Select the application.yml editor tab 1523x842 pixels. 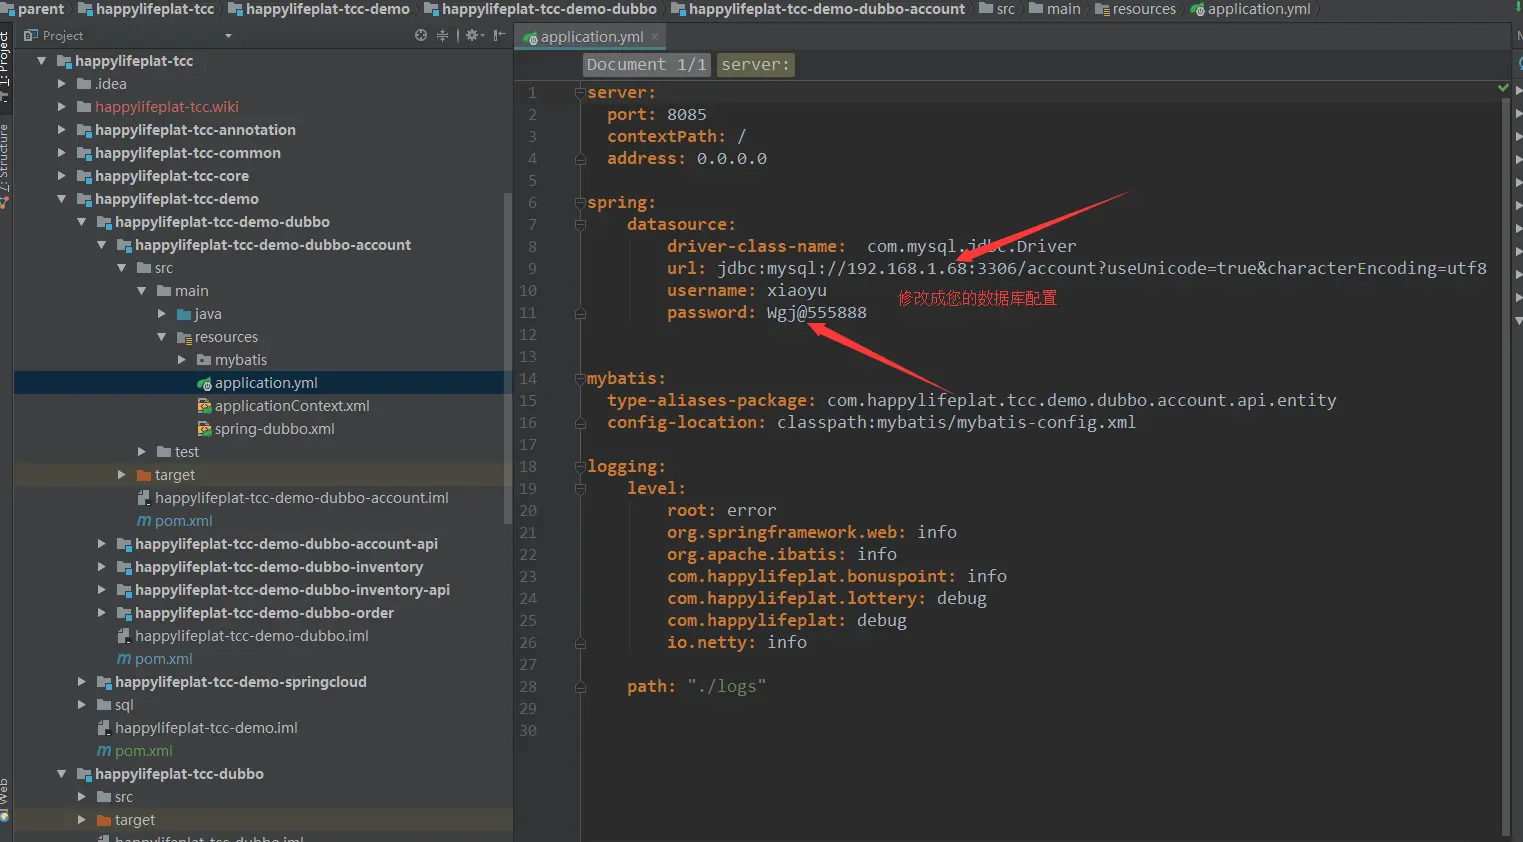(592, 37)
